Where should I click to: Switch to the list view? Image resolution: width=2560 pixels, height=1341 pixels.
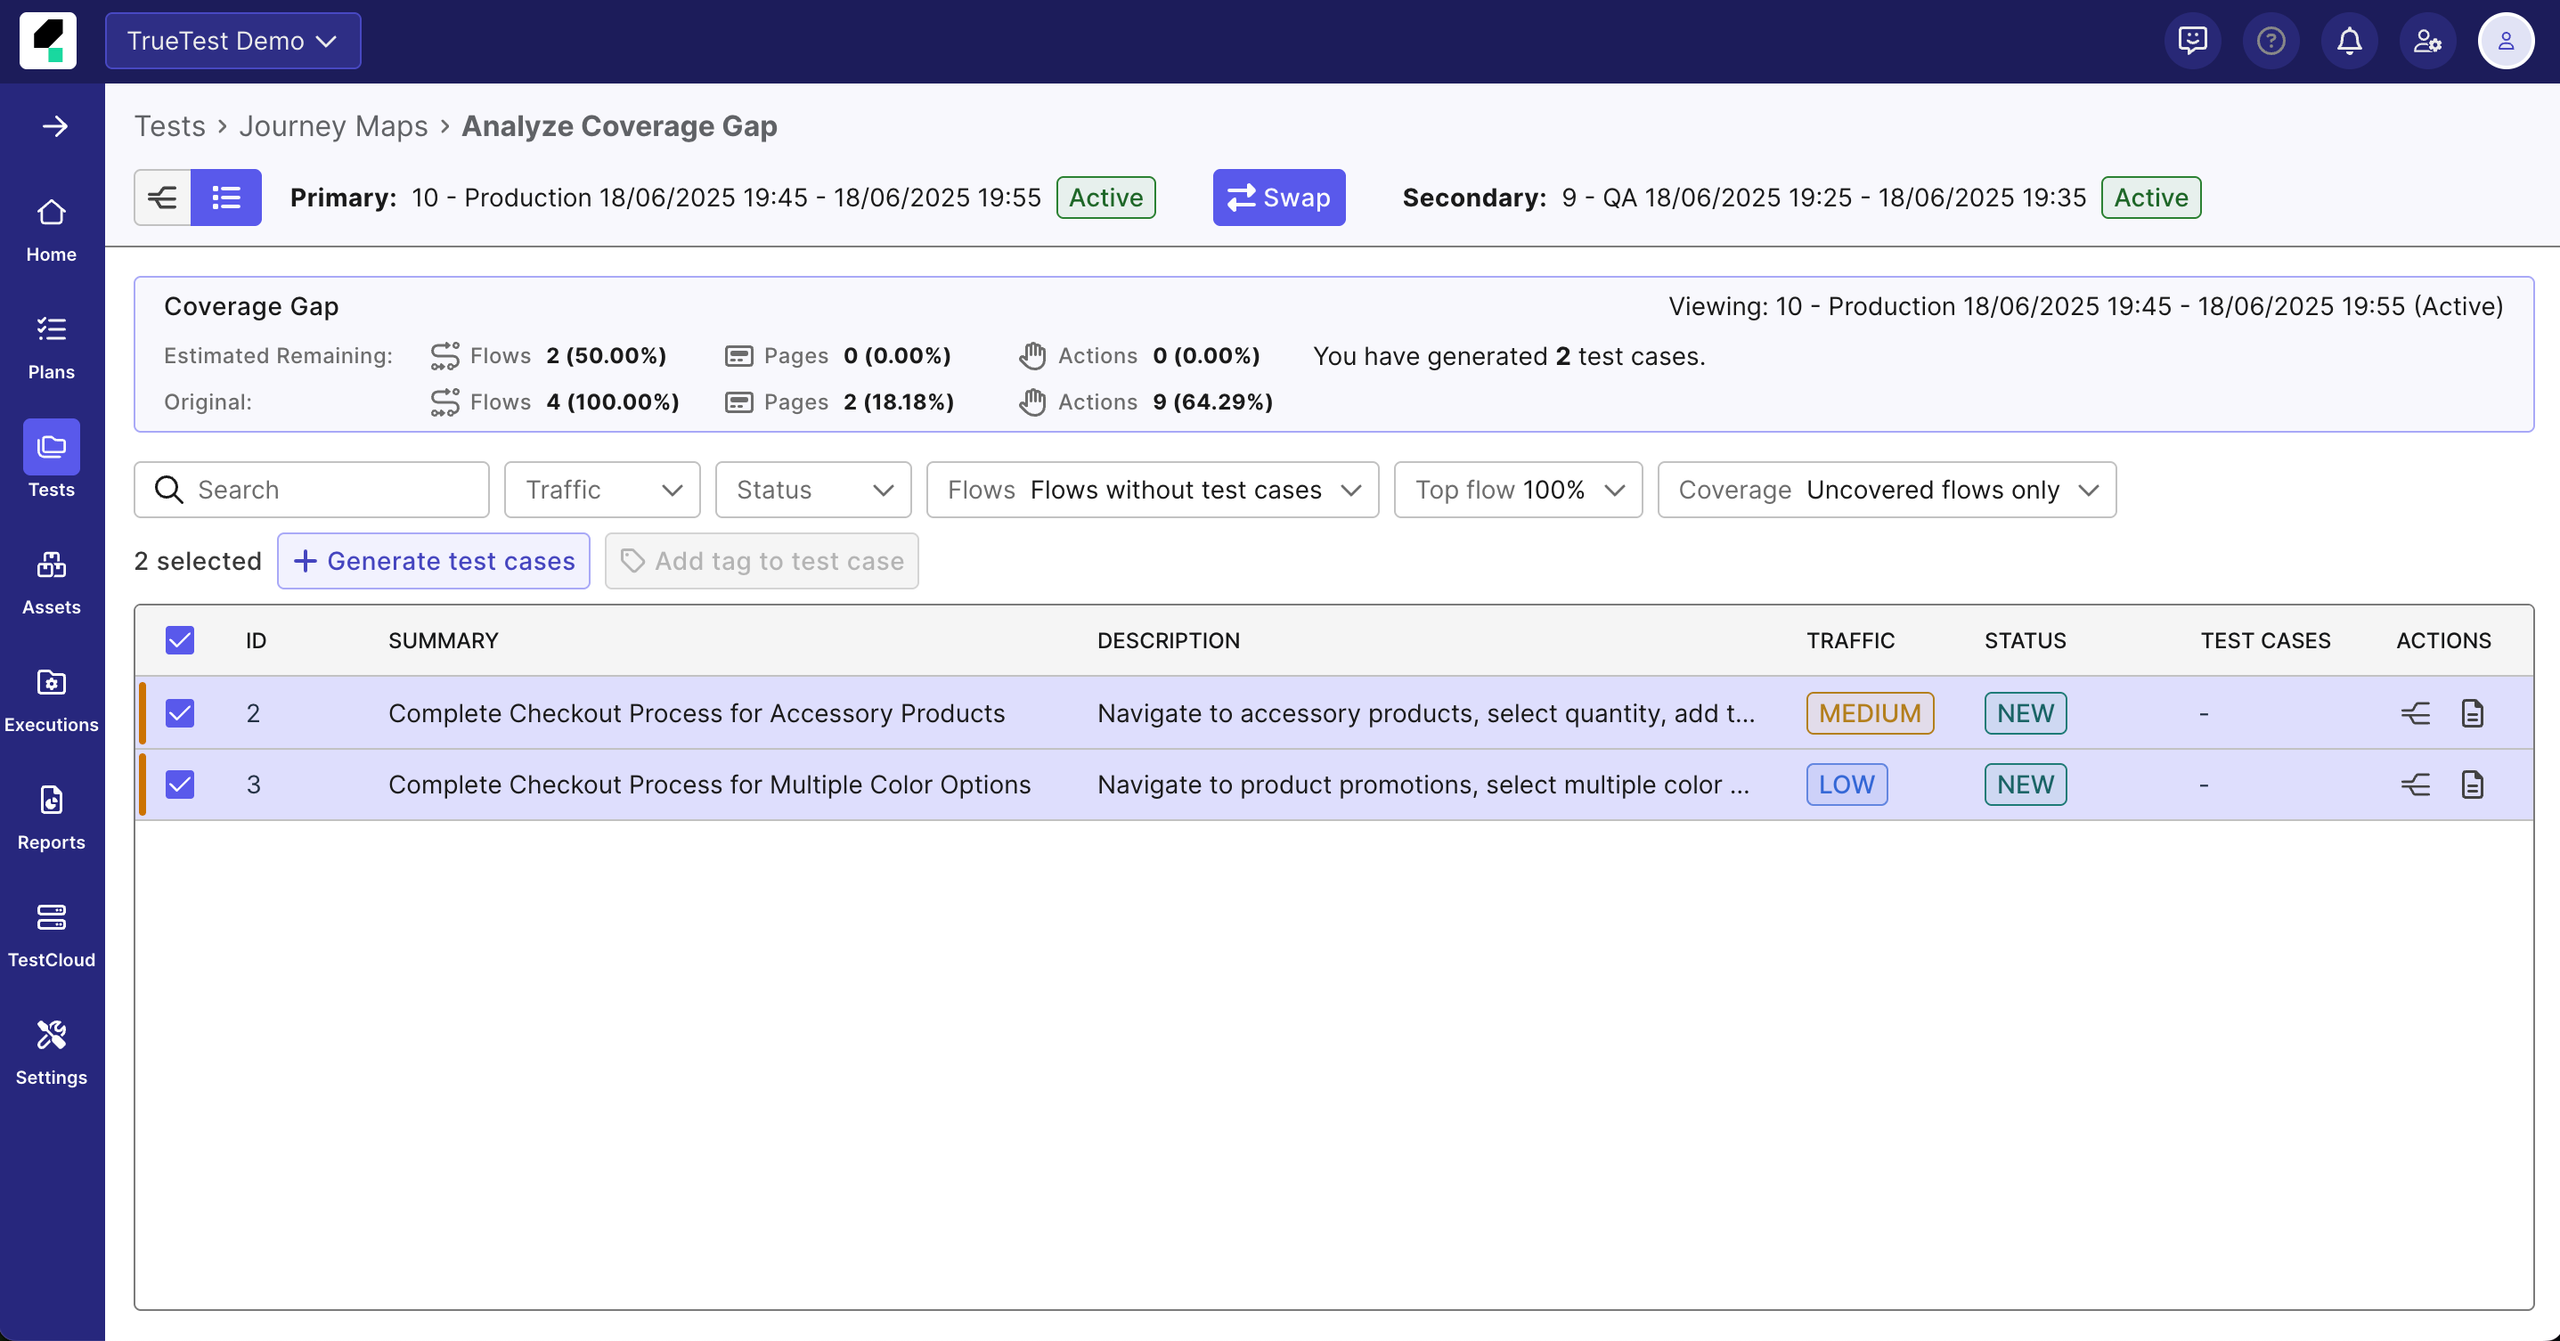click(227, 197)
